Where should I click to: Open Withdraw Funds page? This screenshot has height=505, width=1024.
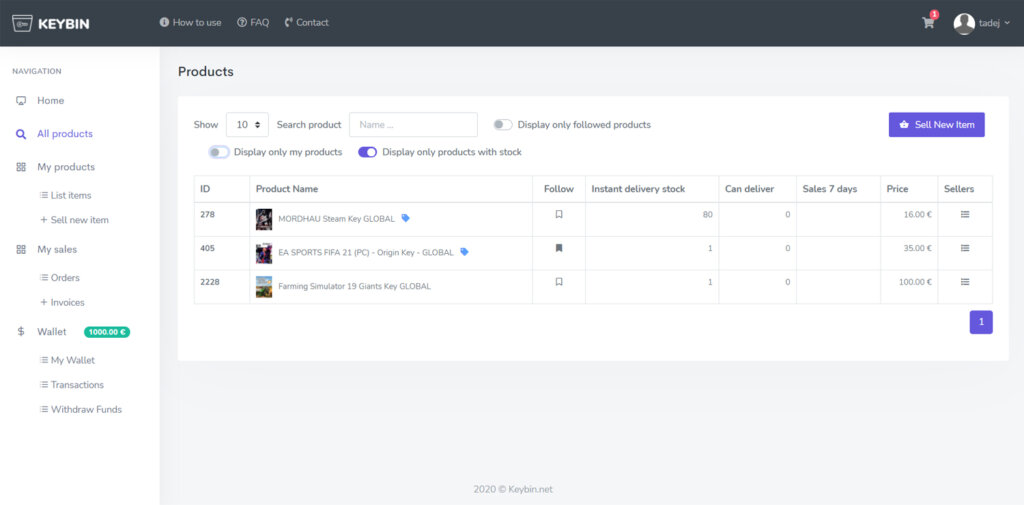click(81, 410)
